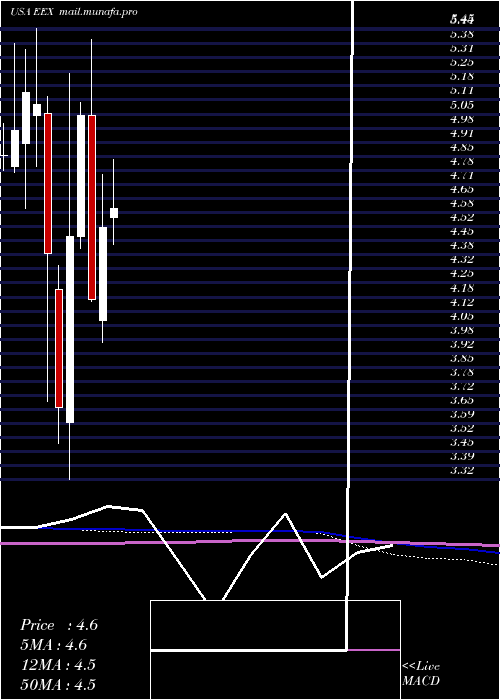Click the 3.32 price axis label
The width and height of the screenshot is (500, 700).
(x=462, y=471)
